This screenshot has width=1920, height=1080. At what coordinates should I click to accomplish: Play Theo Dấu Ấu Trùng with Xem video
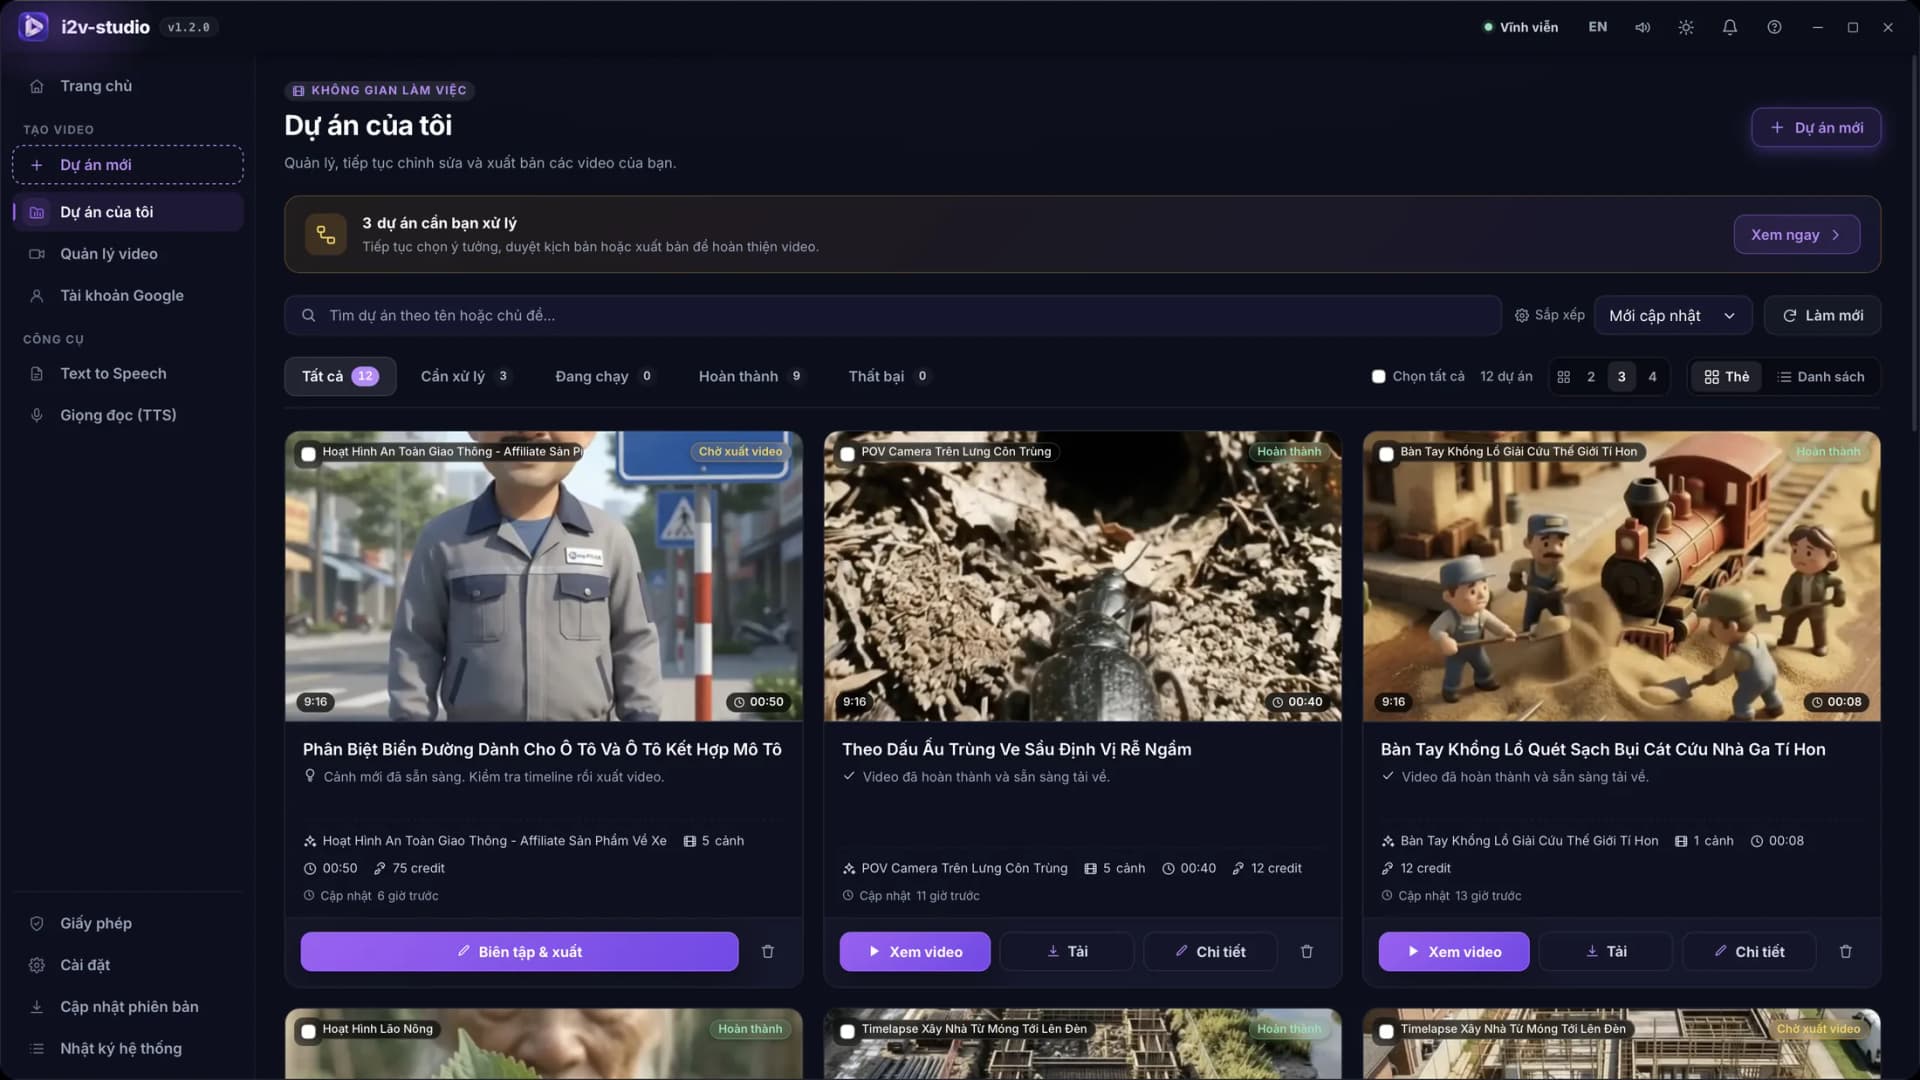point(915,951)
